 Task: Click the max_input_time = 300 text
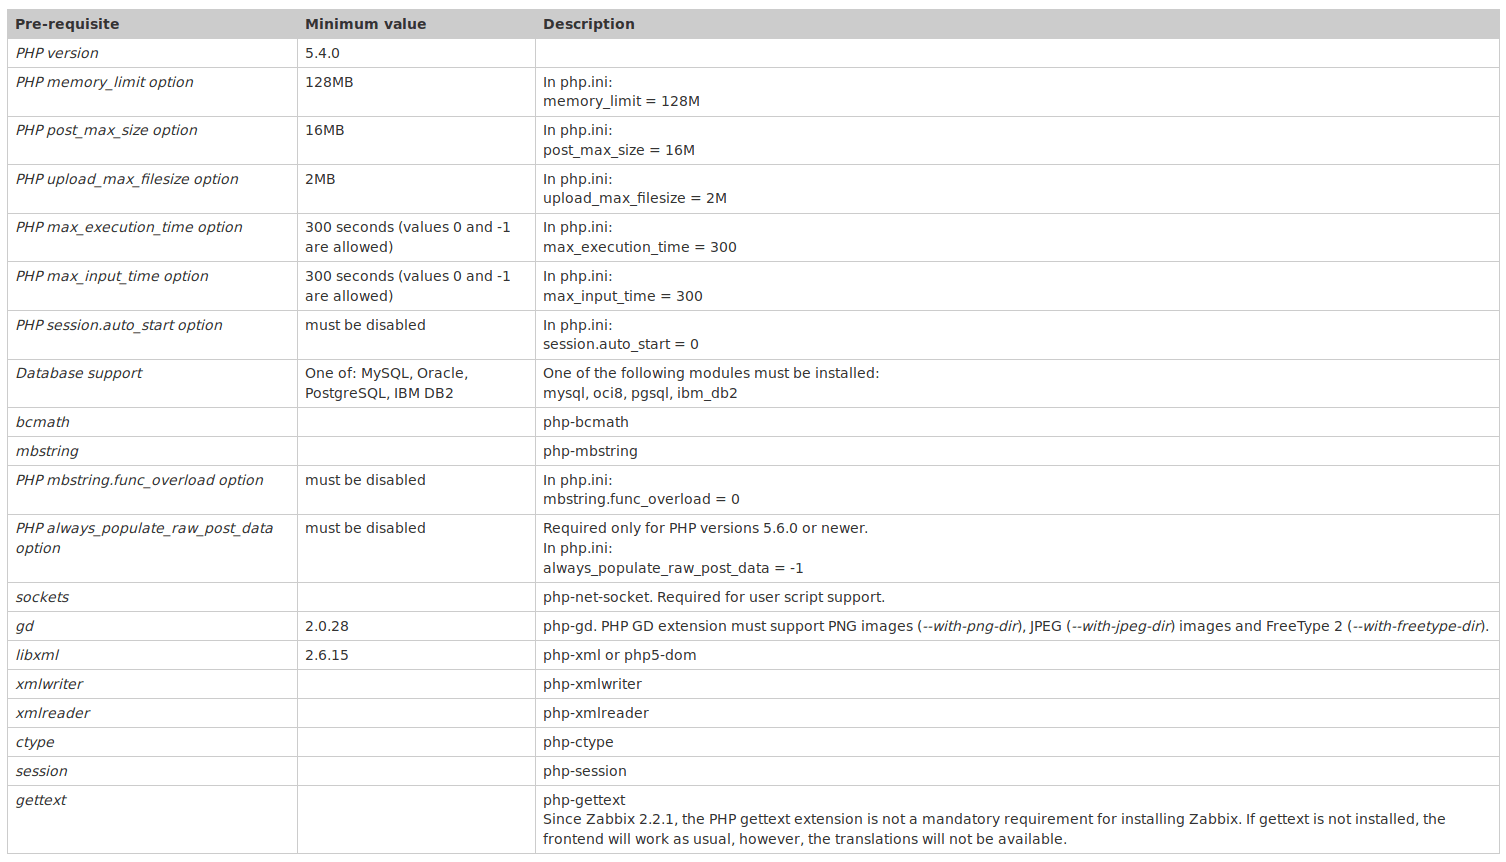[x=622, y=296]
